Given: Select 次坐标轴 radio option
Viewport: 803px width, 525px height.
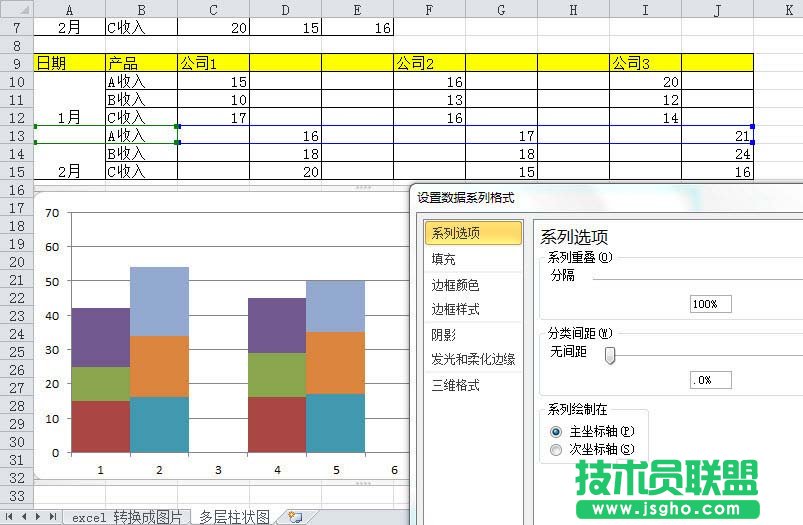Looking at the screenshot, I should [x=556, y=450].
